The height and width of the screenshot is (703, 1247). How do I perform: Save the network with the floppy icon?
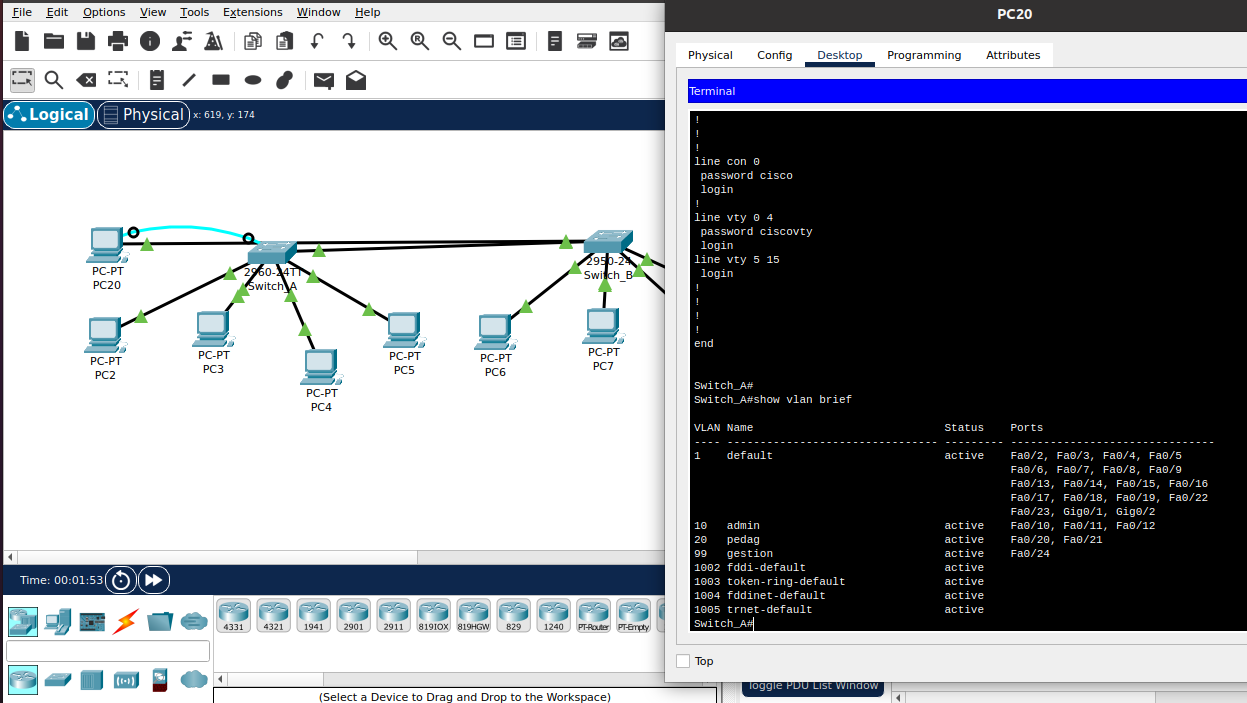point(86,41)
